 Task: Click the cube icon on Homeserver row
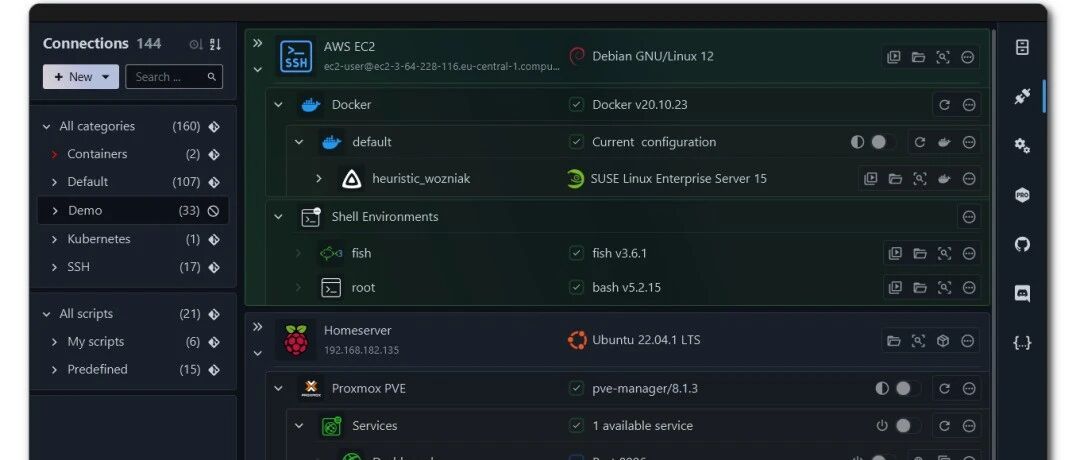tap(943, 341)
